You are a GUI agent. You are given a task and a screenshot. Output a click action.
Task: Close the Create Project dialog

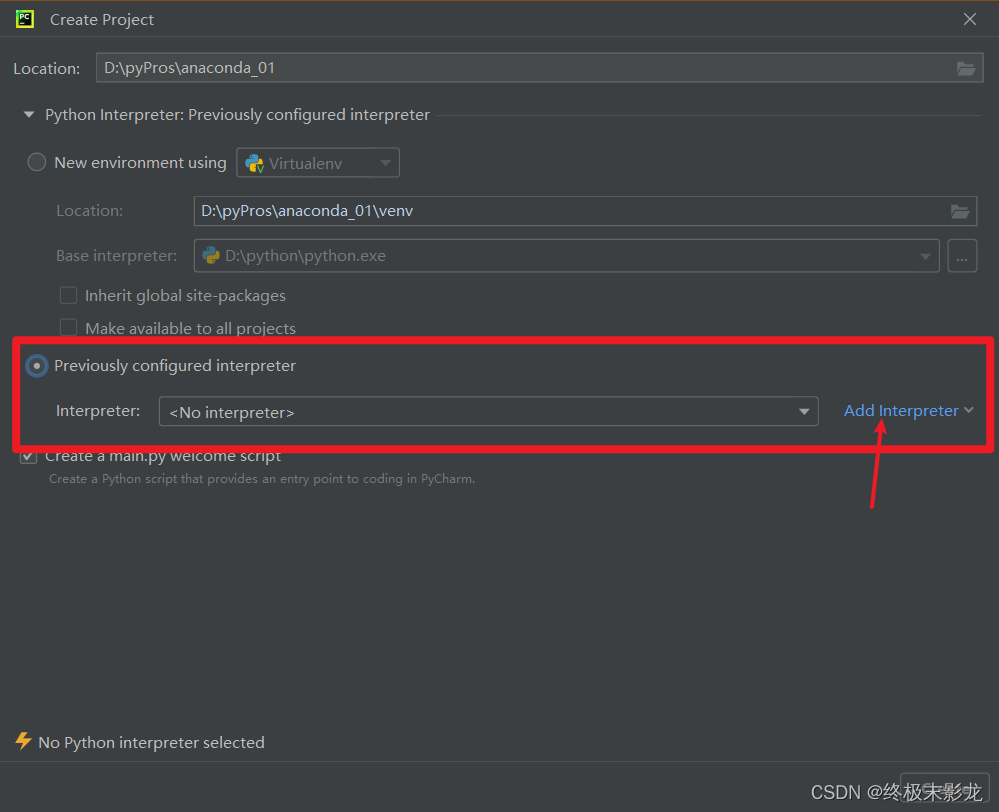[x=969, y=20]
